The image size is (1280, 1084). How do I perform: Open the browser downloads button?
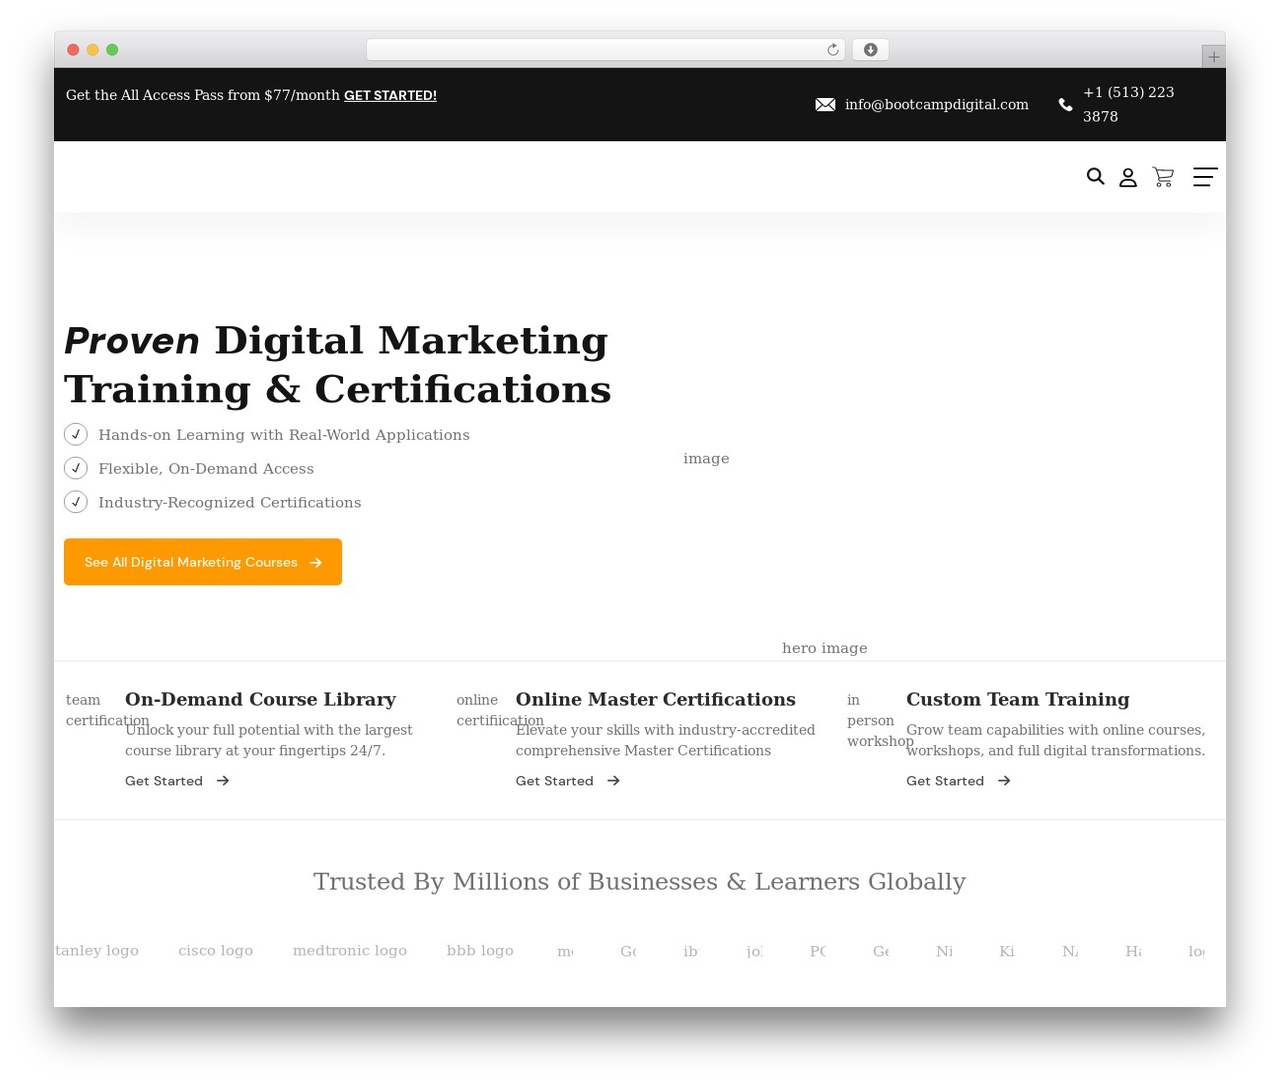(x=871, y=50)
